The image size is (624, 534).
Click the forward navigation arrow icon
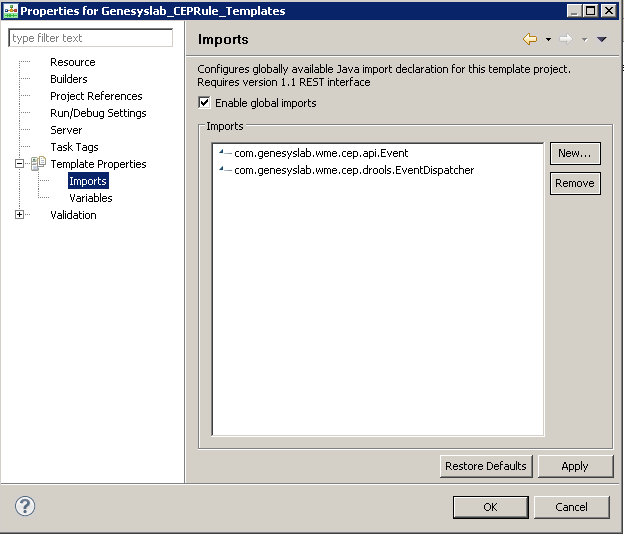pyautogui.click(x=565, y=40)
